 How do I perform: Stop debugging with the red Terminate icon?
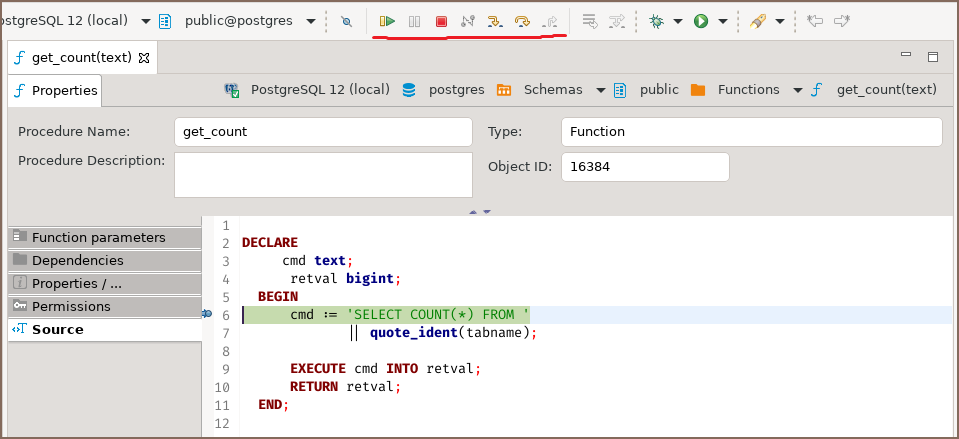pos(441,21)
